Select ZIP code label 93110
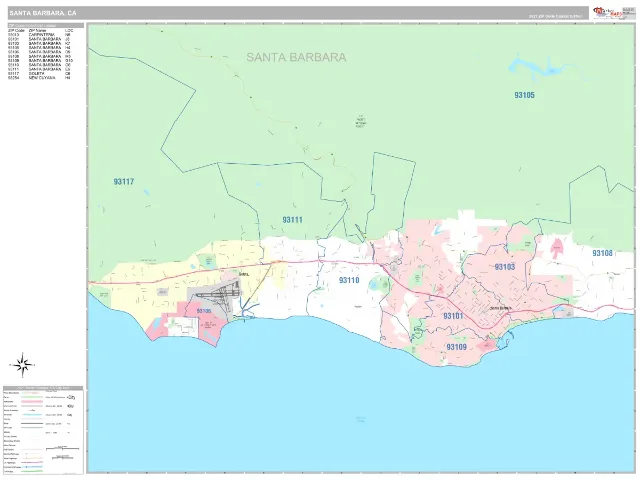This screenshot has height=480, width=640. pos(349,280)
